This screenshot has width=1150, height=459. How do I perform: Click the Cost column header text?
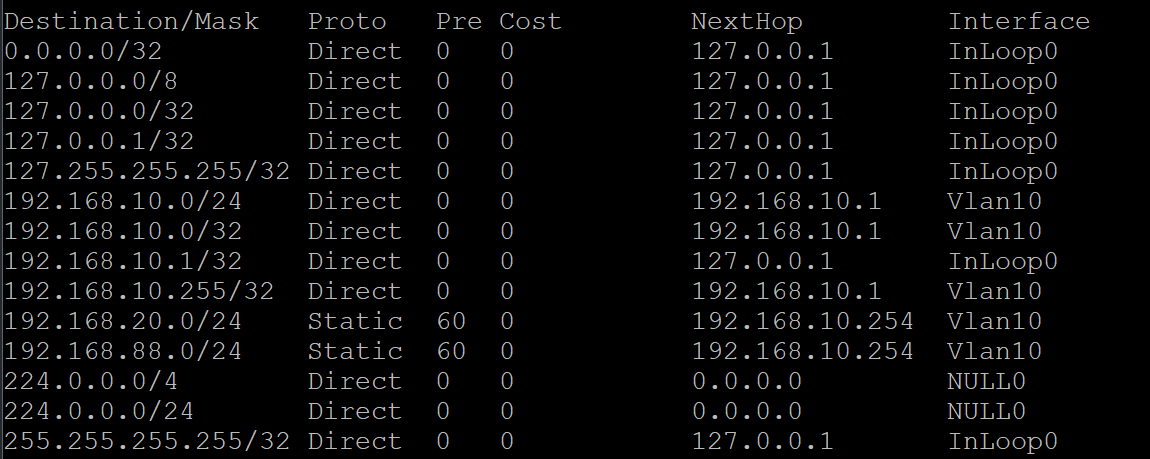pyautogui.click(x=531, y=21)
